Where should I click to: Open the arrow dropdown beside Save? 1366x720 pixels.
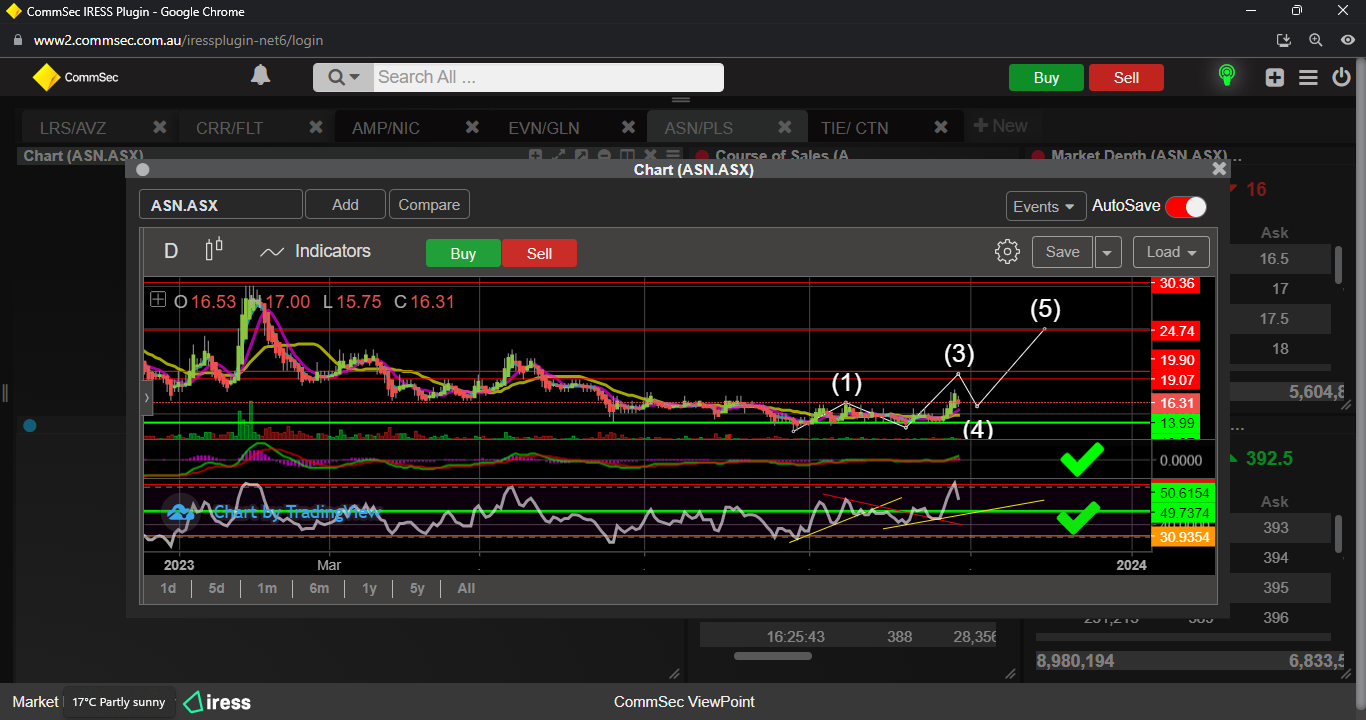[x=1107, y=253]
